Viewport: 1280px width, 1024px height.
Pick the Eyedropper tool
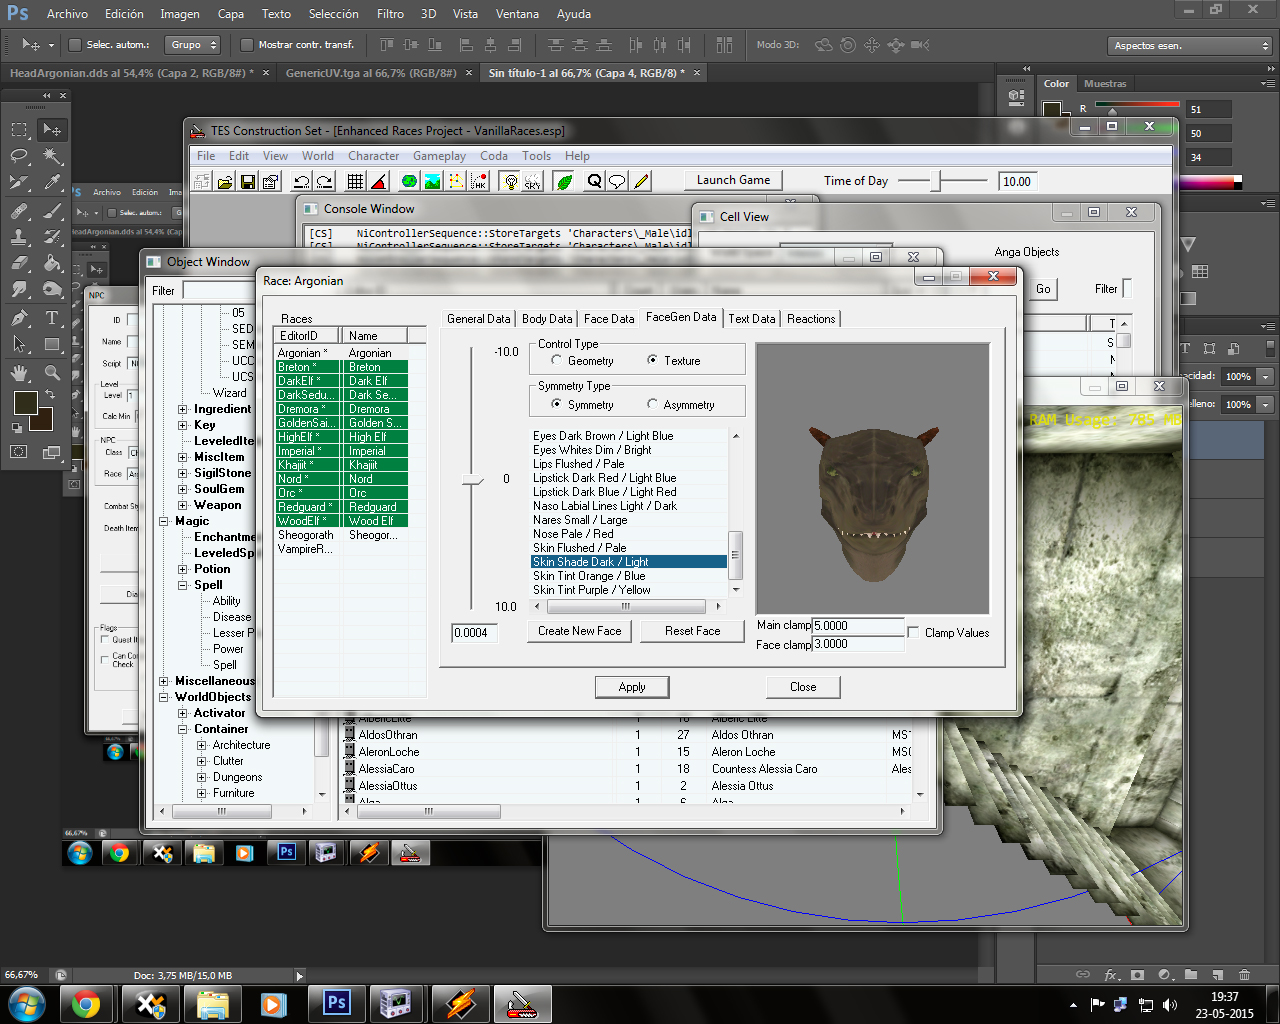(52, 183)
